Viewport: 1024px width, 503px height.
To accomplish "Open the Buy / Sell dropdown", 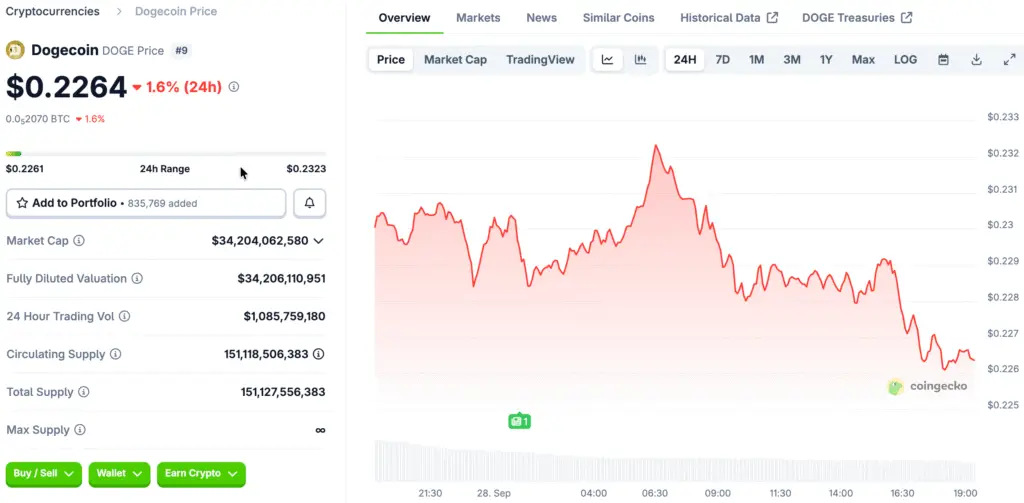I will [45, 473].
